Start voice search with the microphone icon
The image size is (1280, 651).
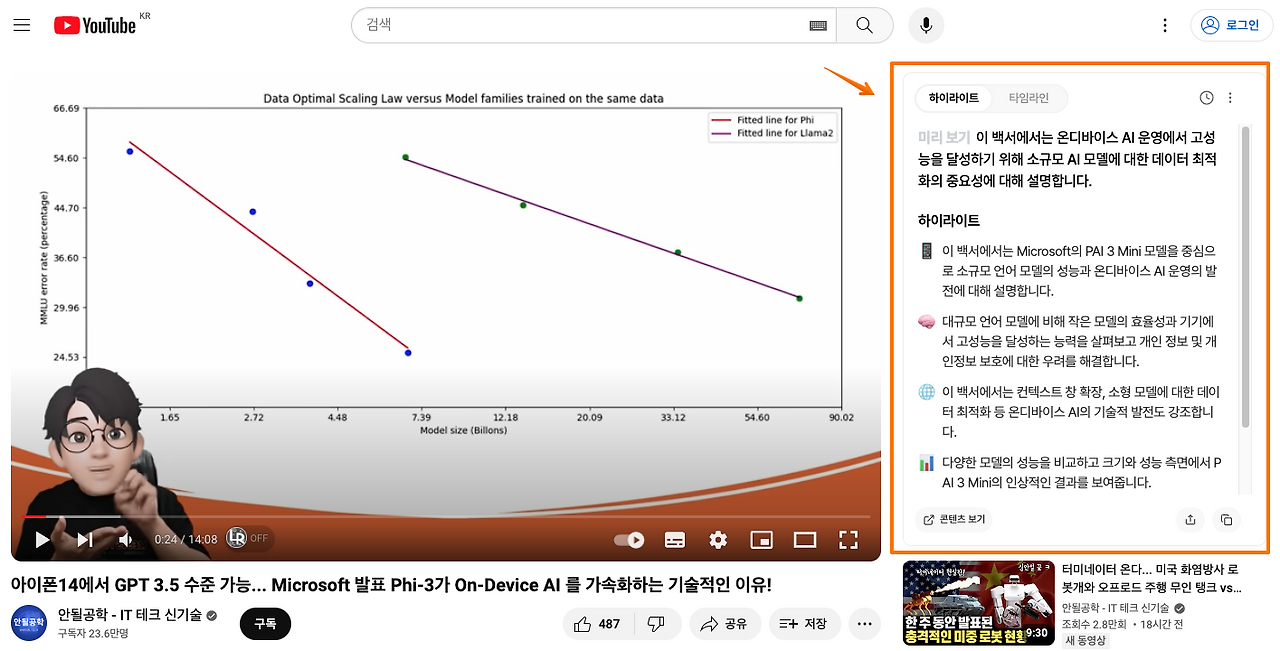coord(925,25)
